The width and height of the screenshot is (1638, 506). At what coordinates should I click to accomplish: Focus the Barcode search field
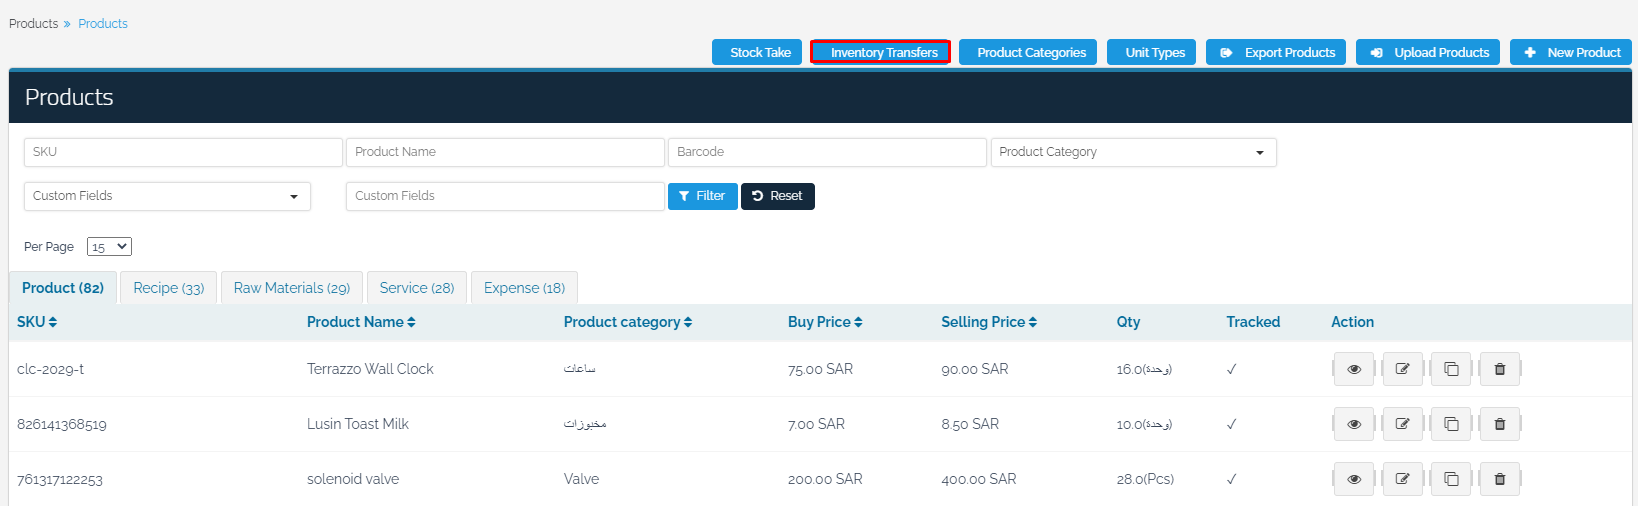(x=826, y=152)
